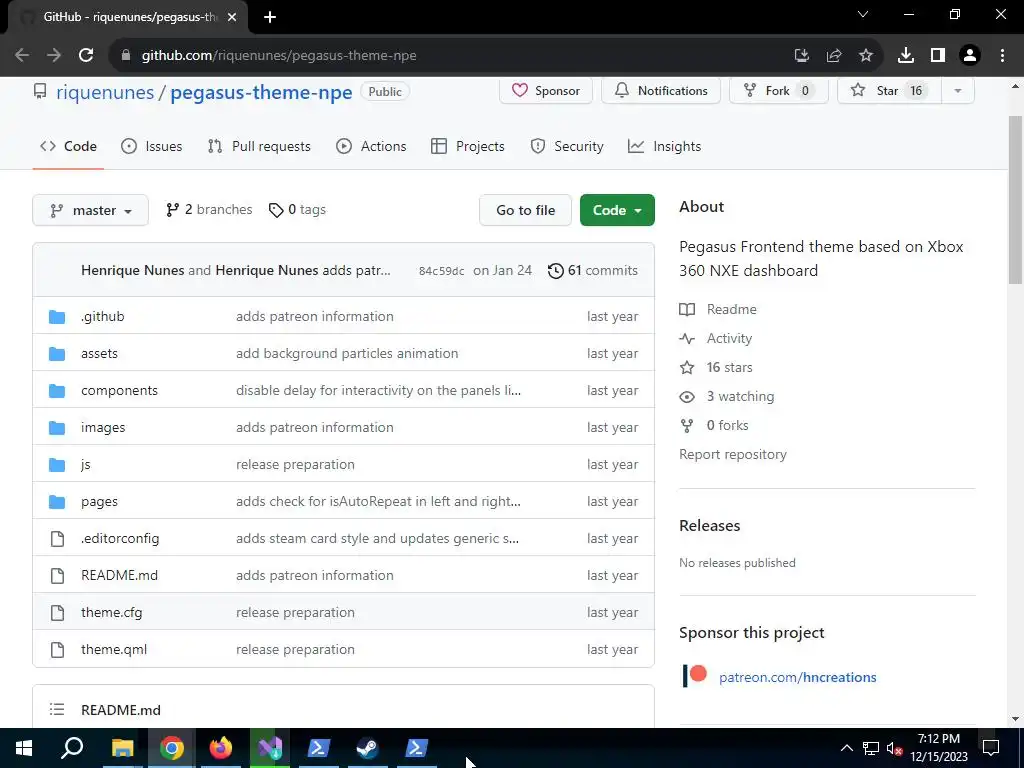
Task: Open the .editorconfig file
Action: point(120,538)
